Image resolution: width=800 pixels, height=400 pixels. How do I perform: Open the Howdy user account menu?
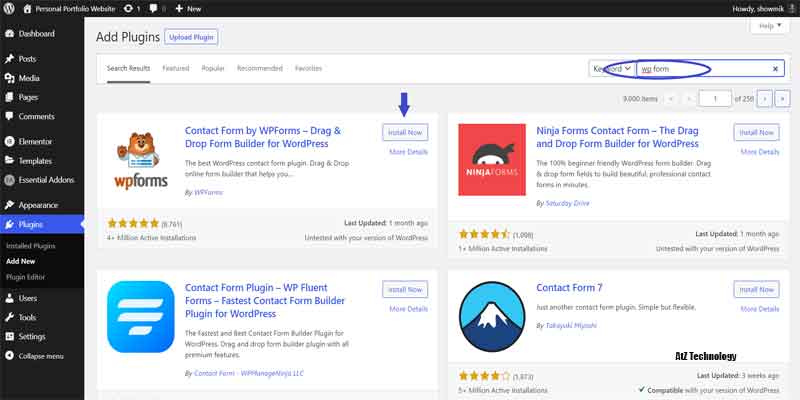pyautogui.click(x=763, y=9)
